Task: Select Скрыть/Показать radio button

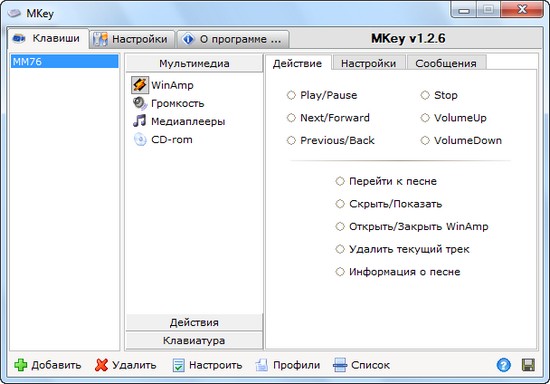Action: (x=340, y=204)
